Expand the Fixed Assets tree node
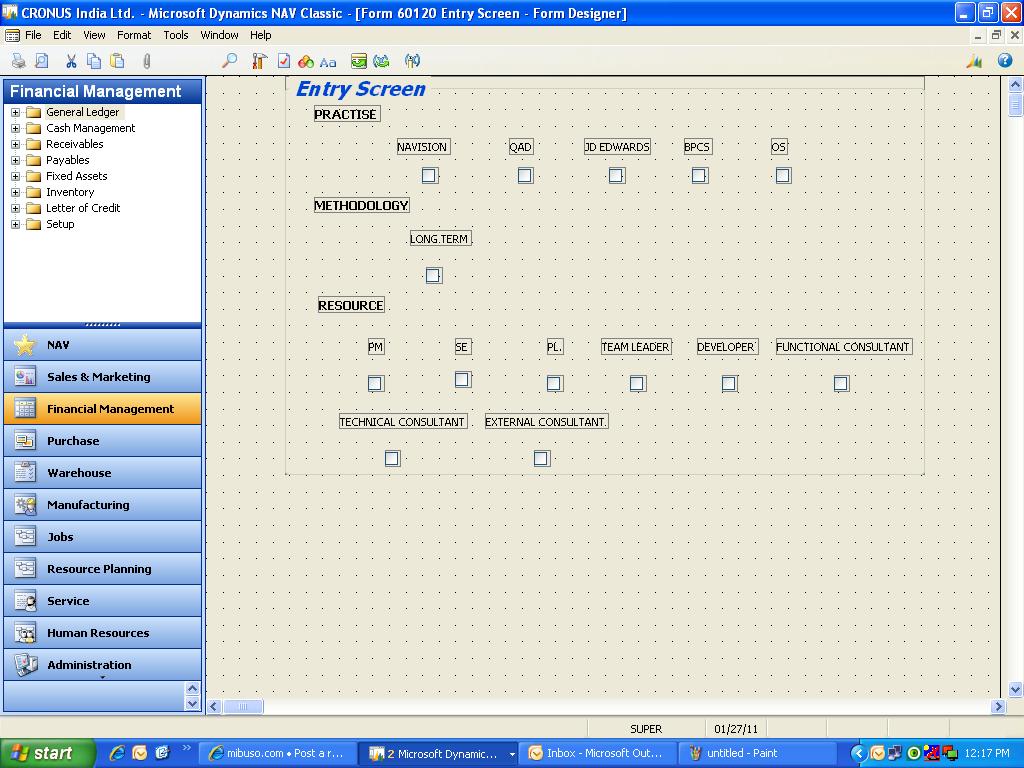Screen dimensions: 1024x768 (16, 176)
